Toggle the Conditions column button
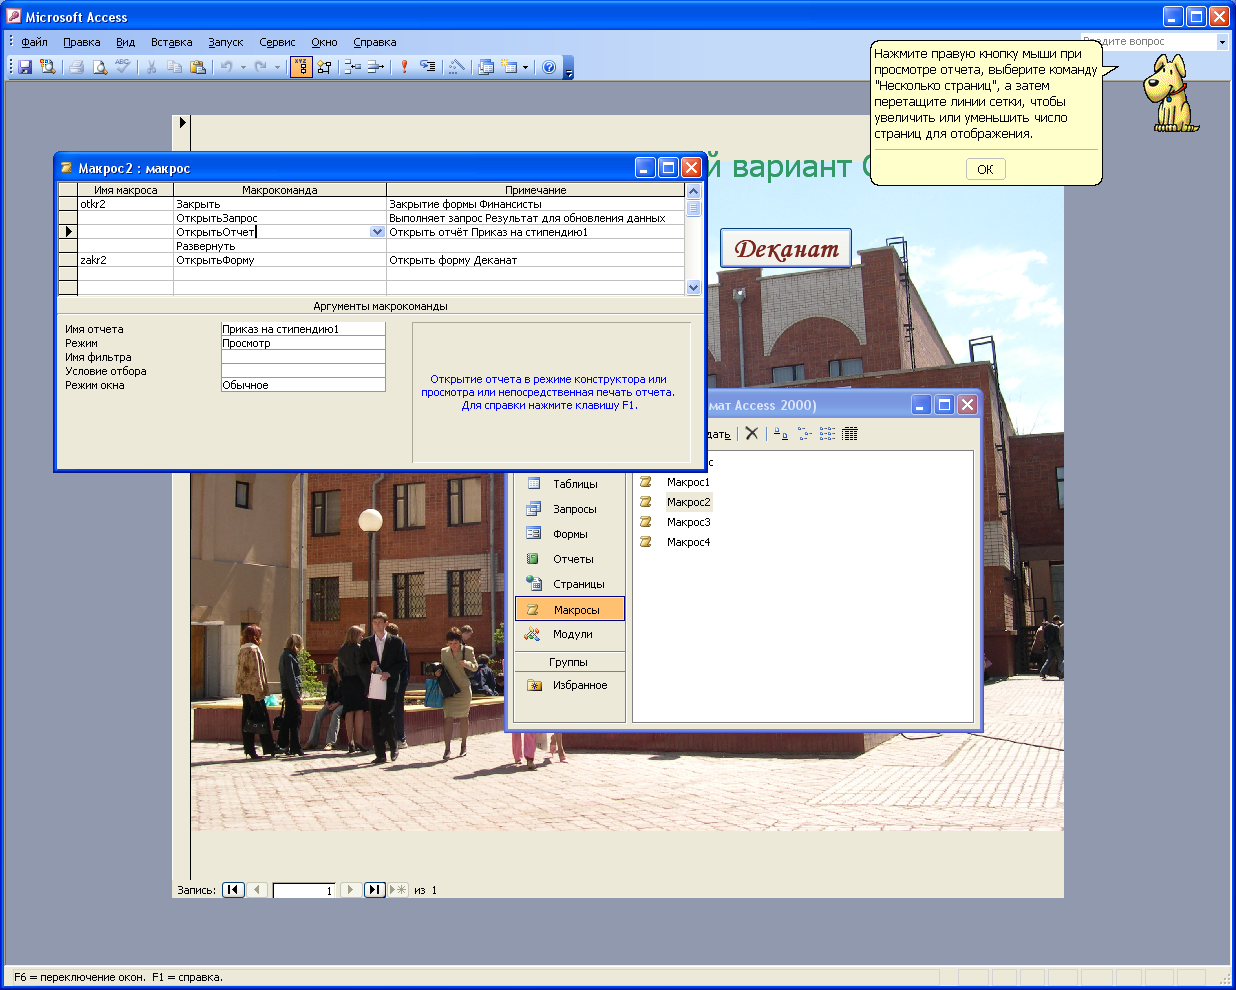The width and height of the screenshot is (1236, 990). pyautogui.click(x=324, y=67)
